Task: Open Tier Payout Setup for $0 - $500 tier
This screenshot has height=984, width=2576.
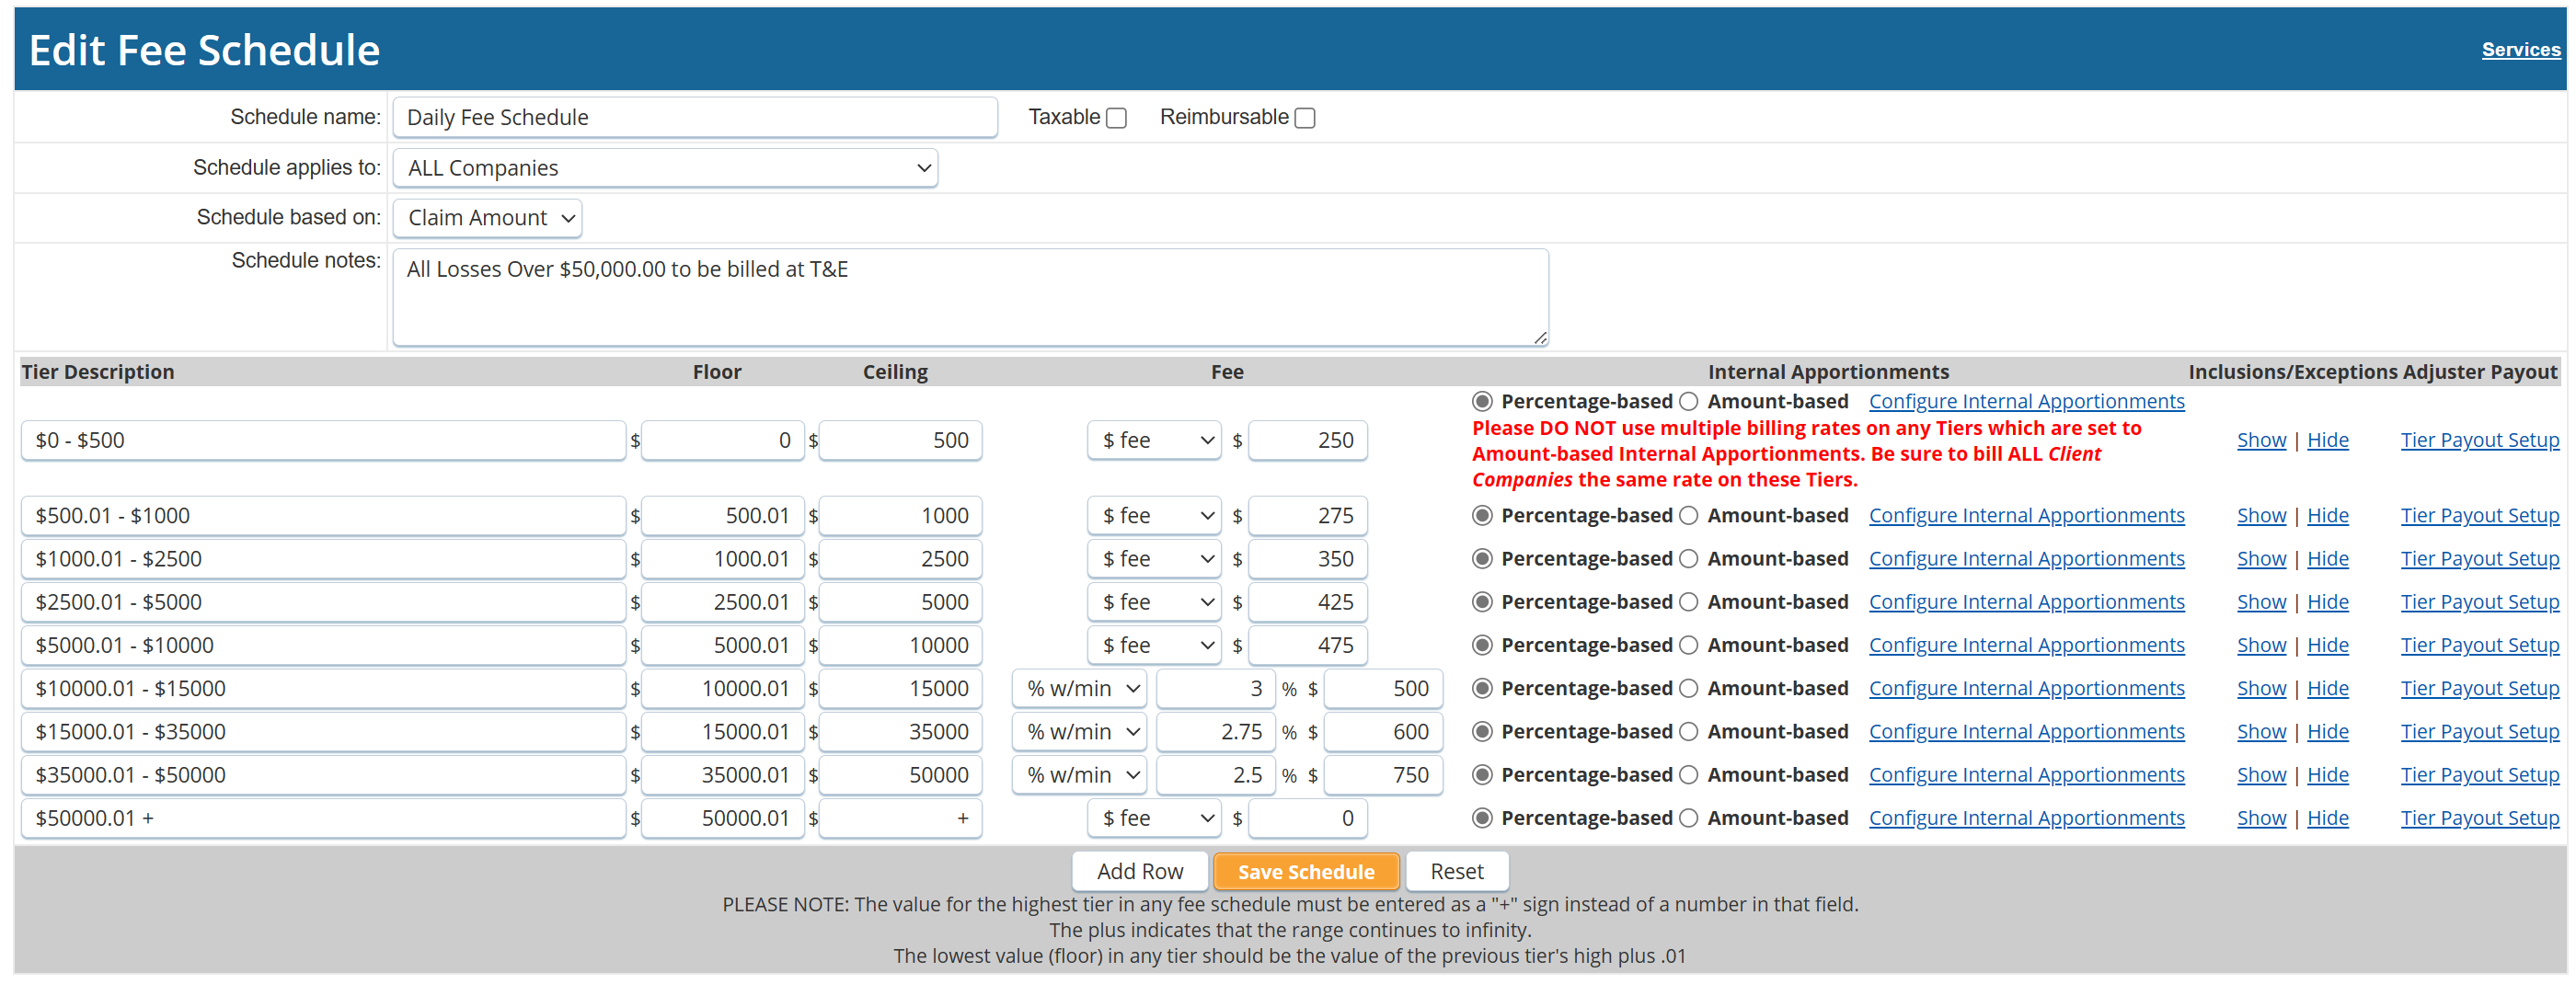Action: click(x=2479, y=440)
